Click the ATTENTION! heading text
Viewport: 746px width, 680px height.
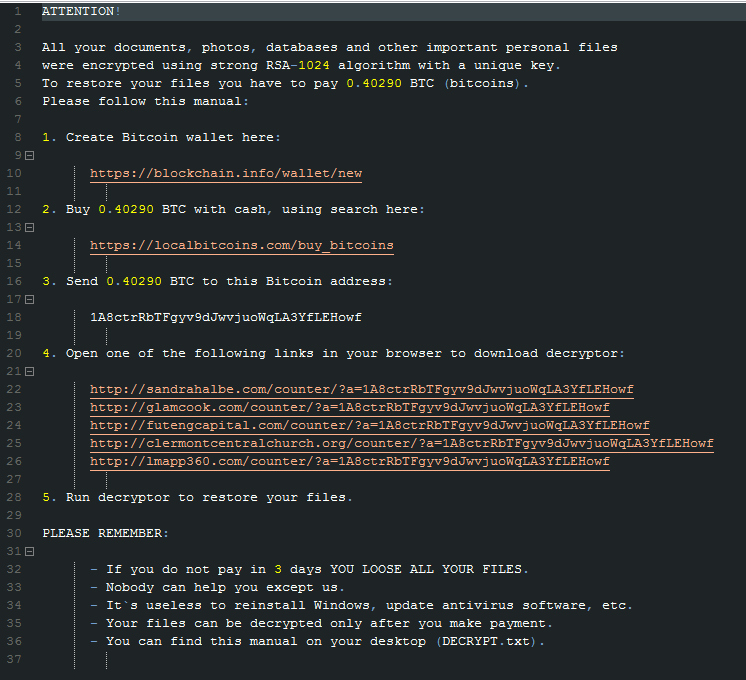pyautogui.click(x=81, y=11)
